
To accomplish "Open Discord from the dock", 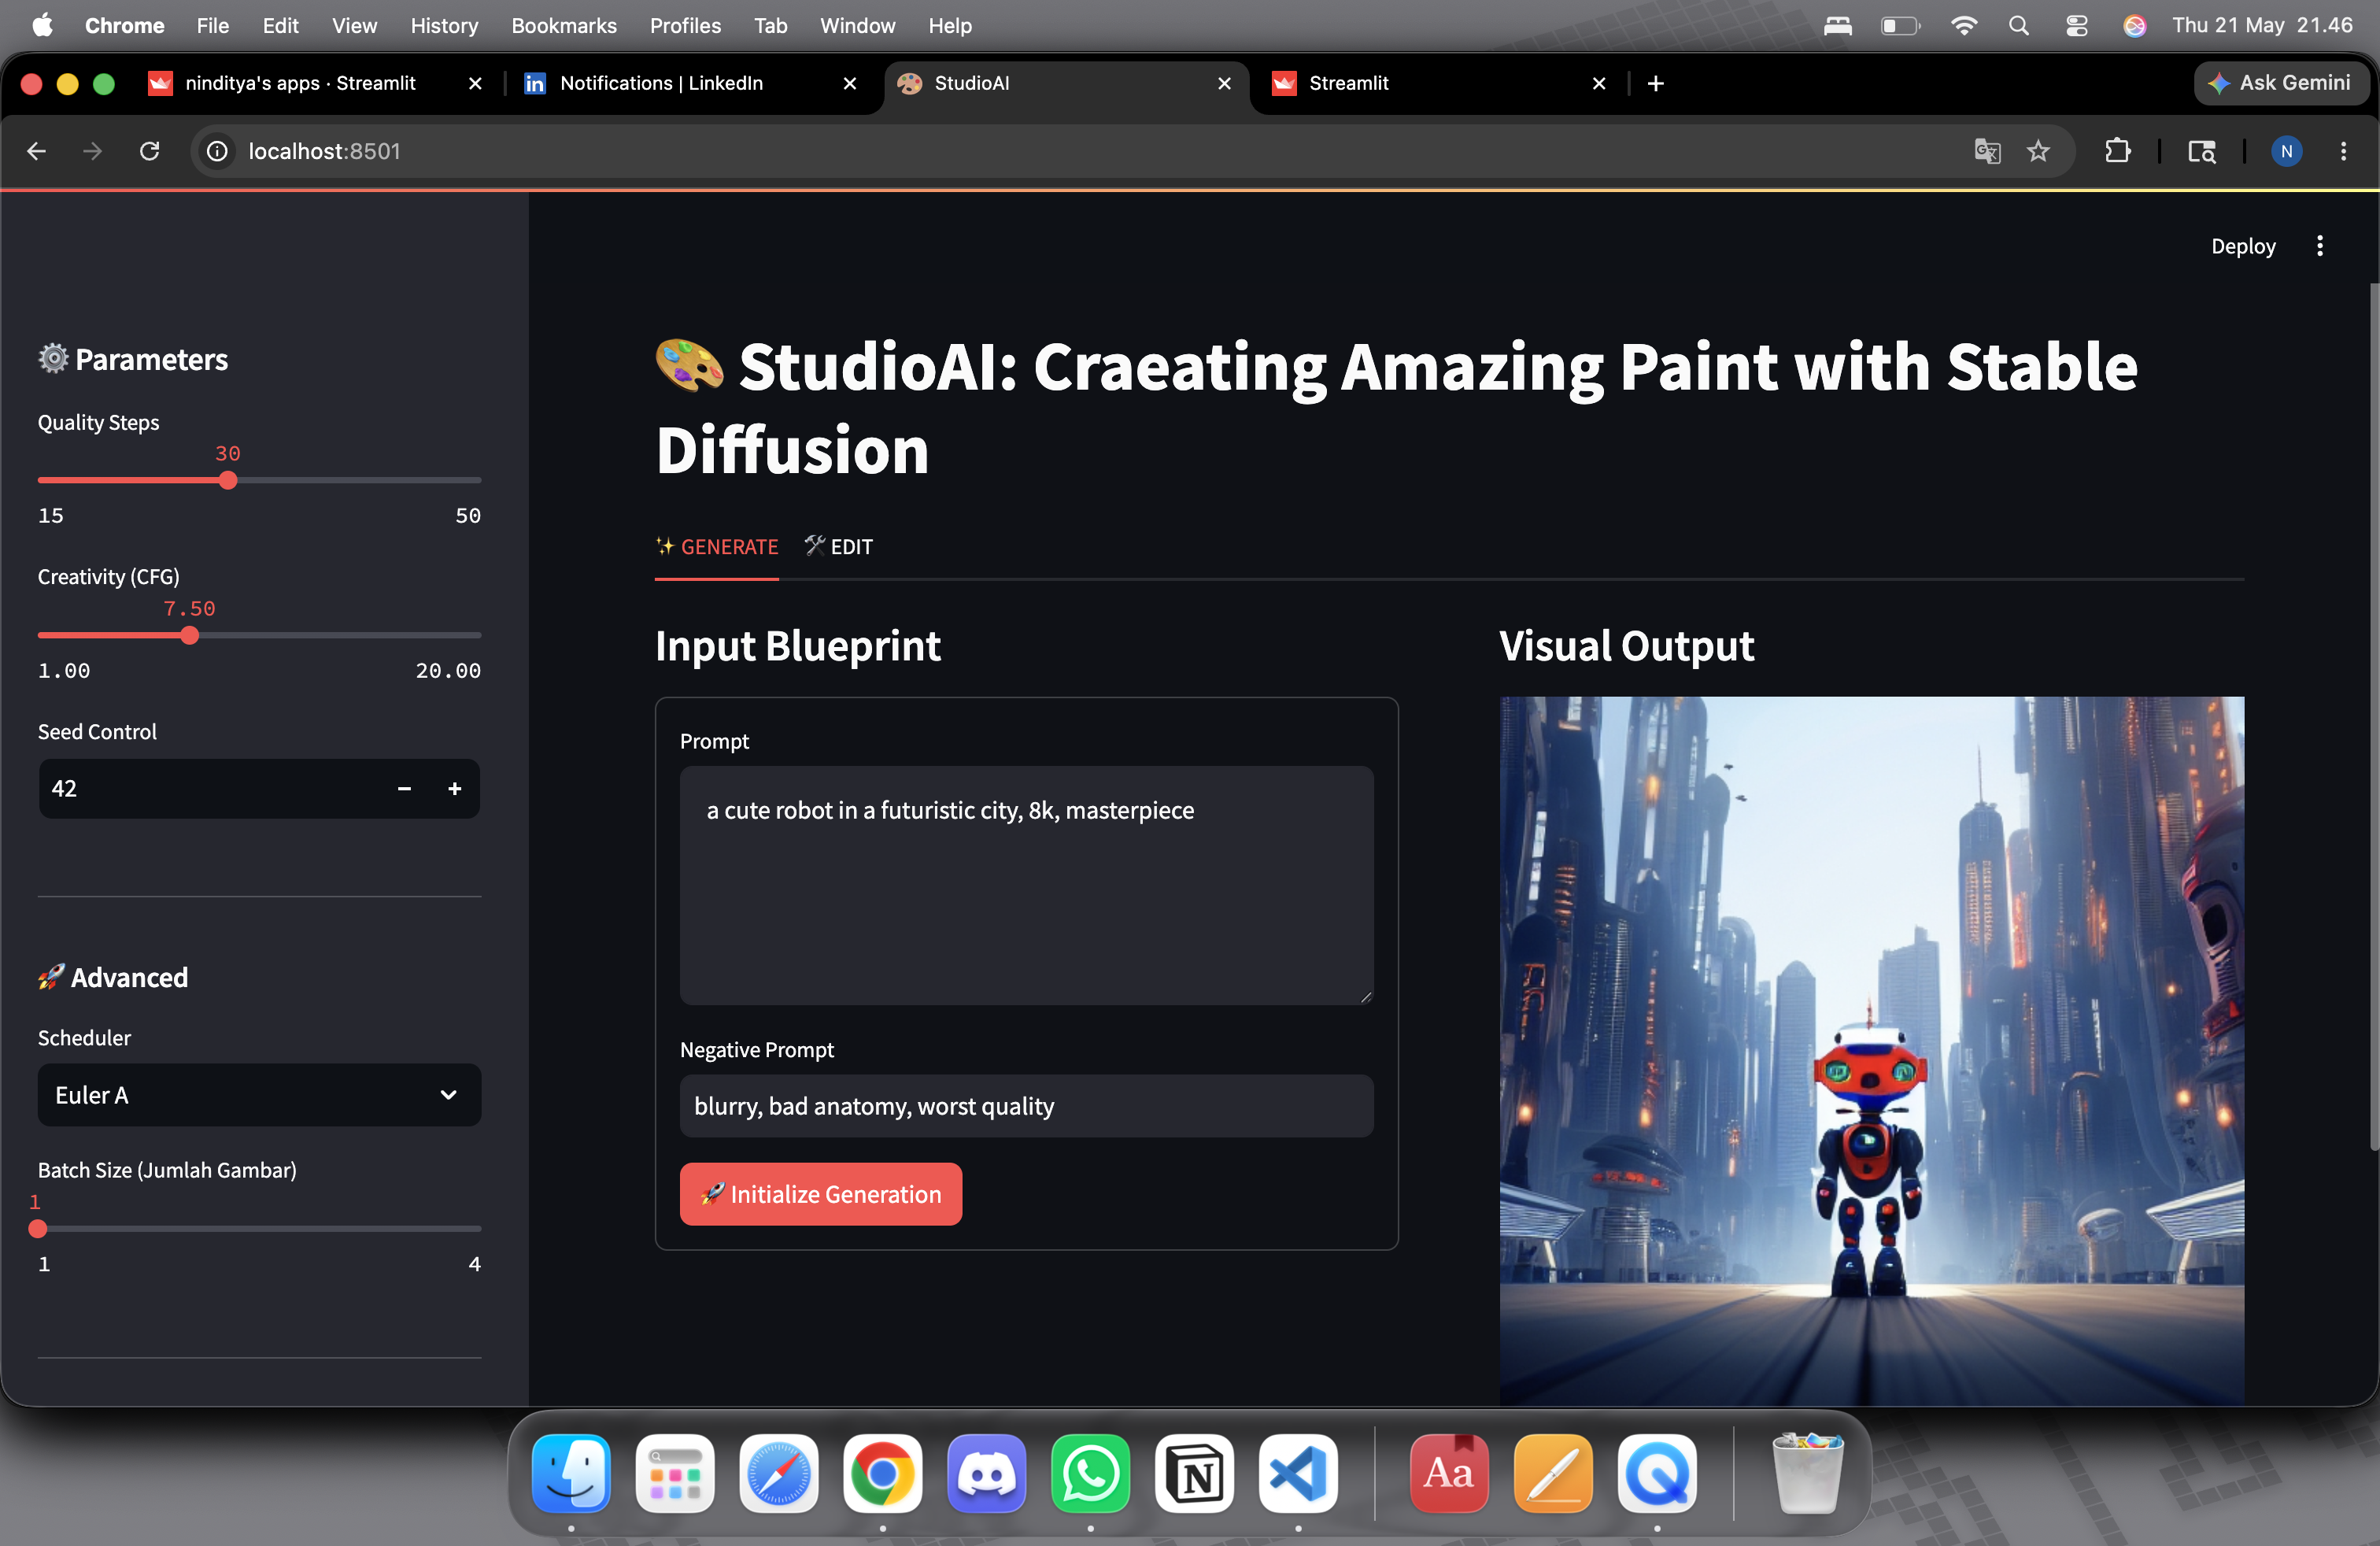I will pyautogui.click(x=987, y=1474).
